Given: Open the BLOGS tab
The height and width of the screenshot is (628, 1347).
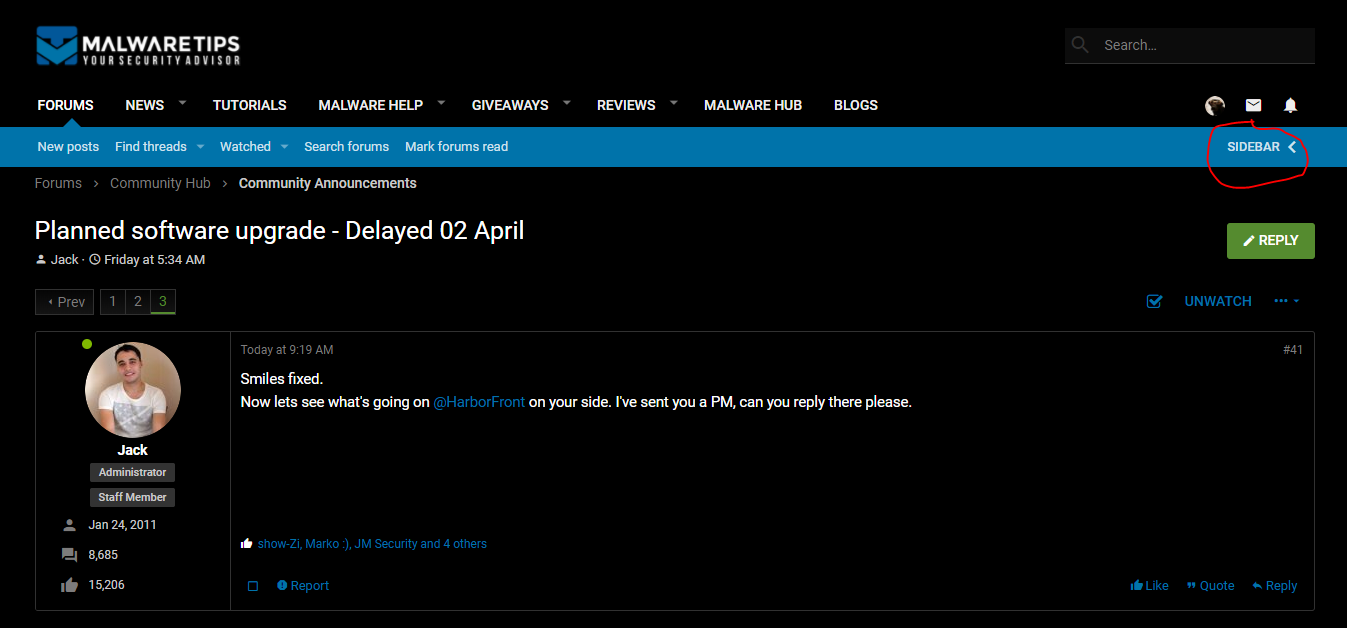Looking at the screenshot, I should pyautogui.click(x=856, y=105).
